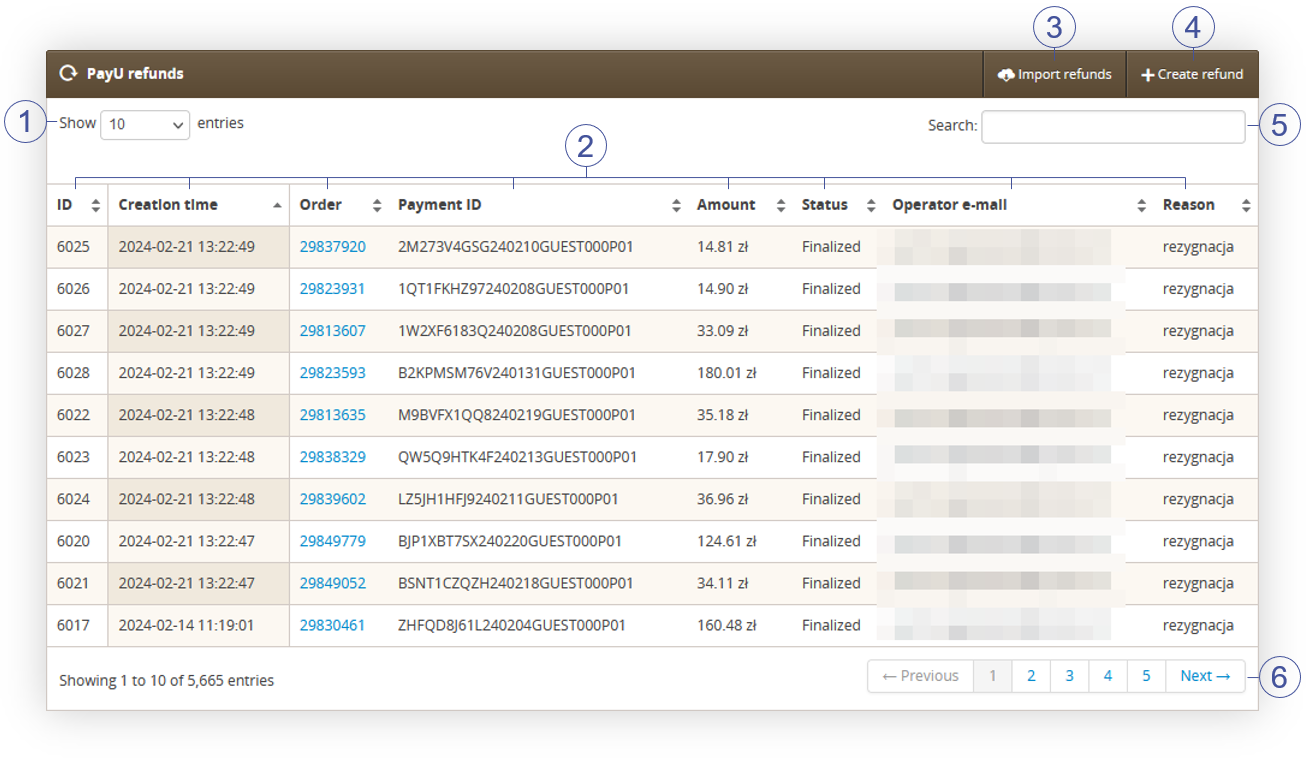Click payment ID ZHFQD8J61L240204GUEST000P01
1308x765 pixels.
pos(512,625)
